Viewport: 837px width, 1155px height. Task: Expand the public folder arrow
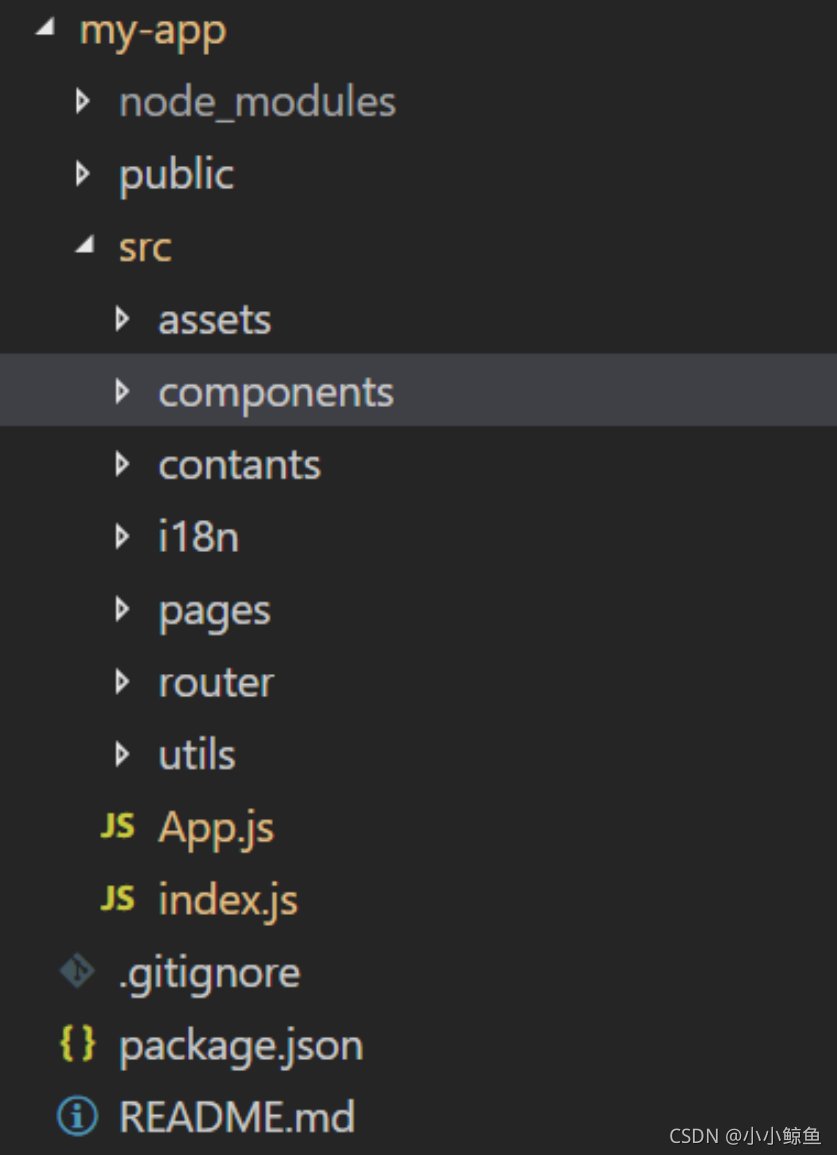pos(83,174)
